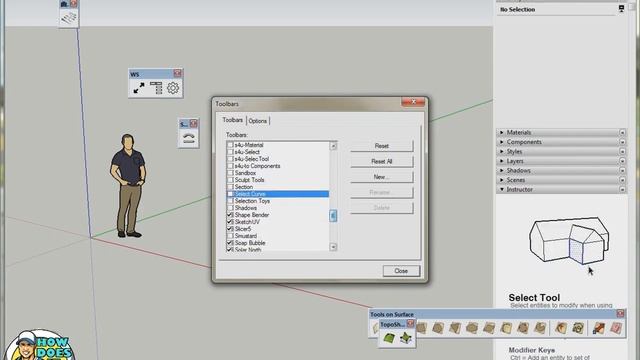The height and width of the screenshot is (360, 640).
Task: Select the contour editor orange arrow icon
Action: [599, 328]
